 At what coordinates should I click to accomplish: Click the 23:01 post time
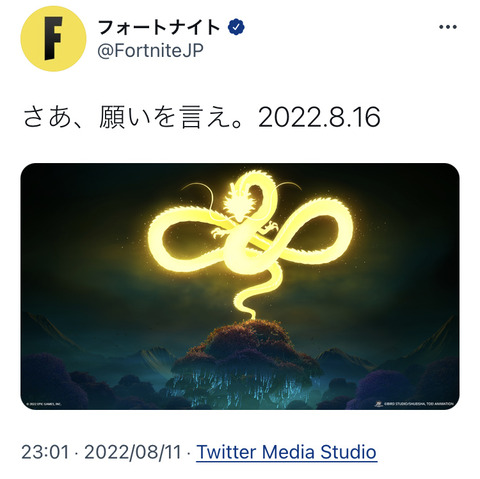(46, 452)
